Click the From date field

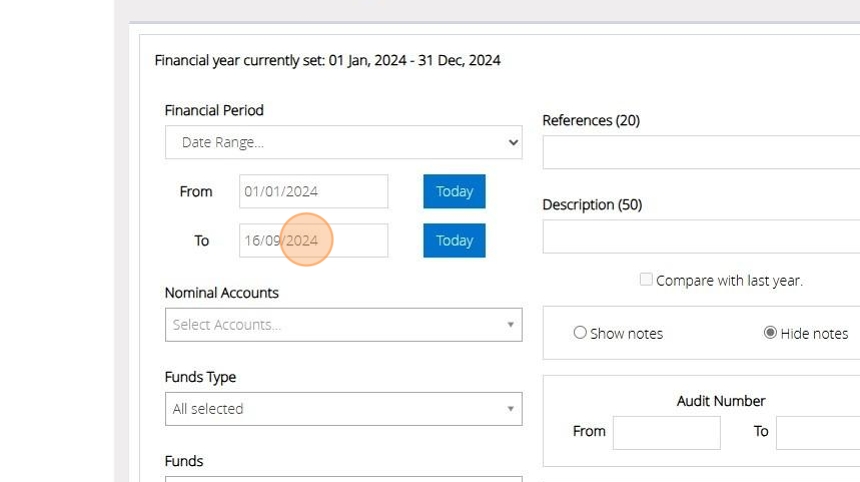313,191
